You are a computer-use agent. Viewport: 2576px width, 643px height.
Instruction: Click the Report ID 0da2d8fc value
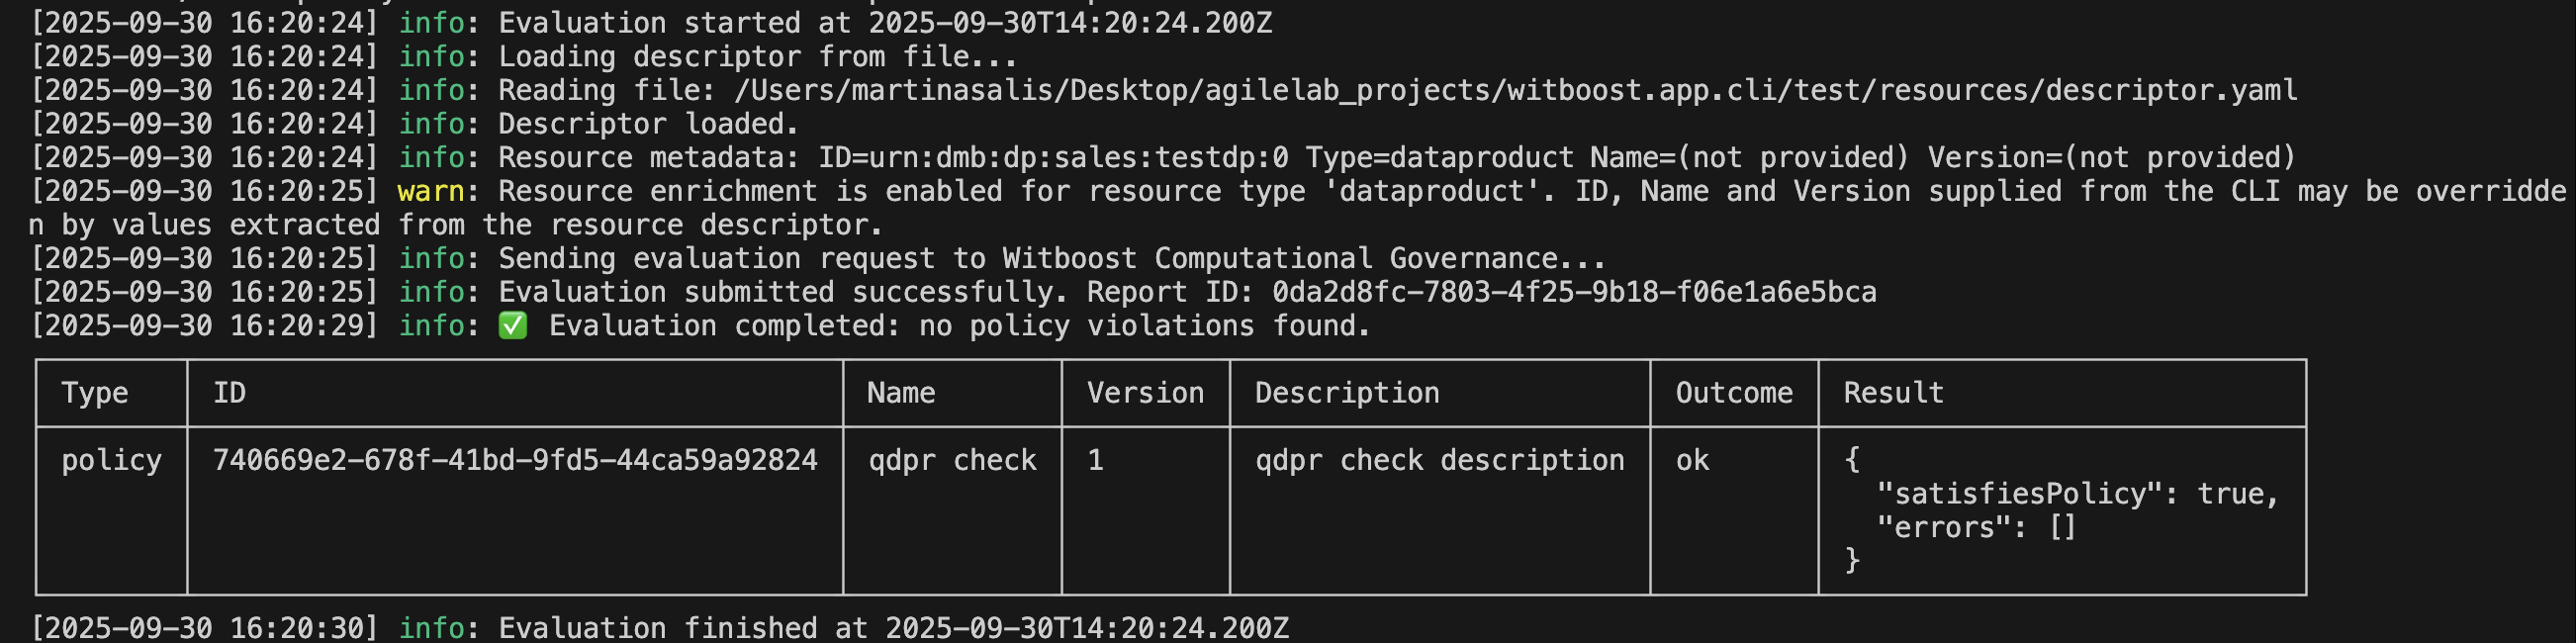point(1573,292)
